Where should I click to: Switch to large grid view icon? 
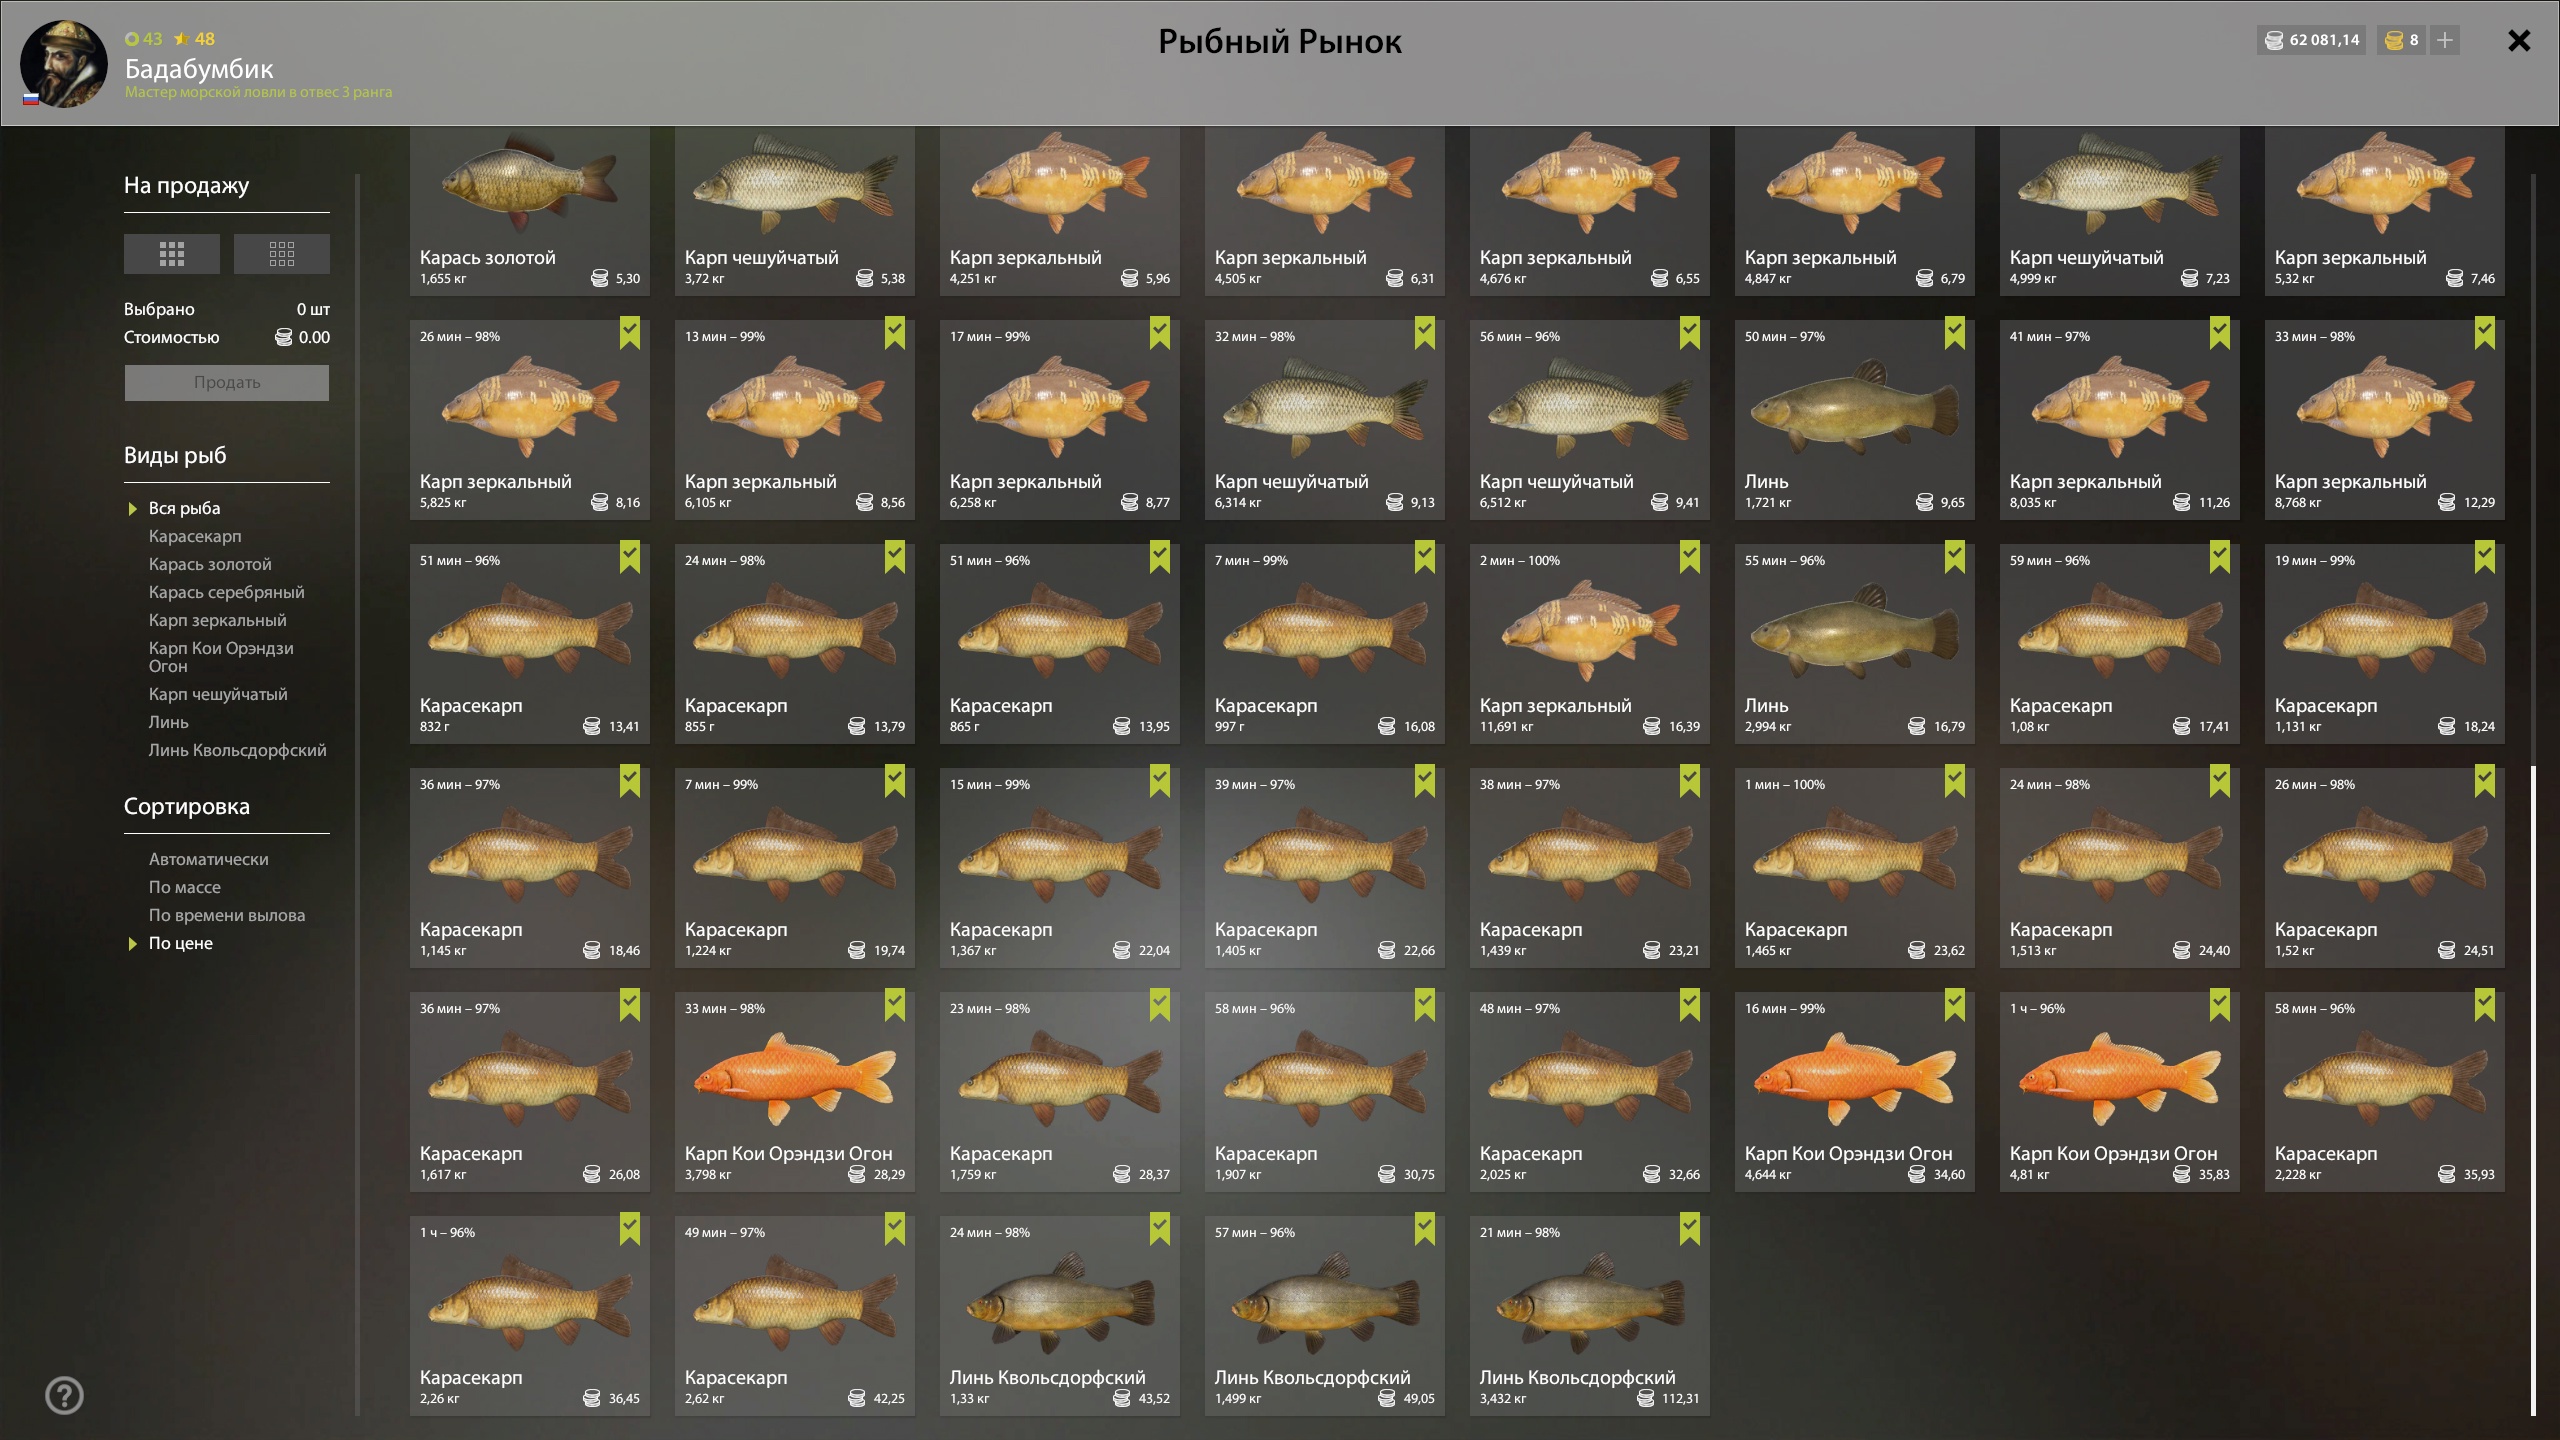(x=172, y=254)
